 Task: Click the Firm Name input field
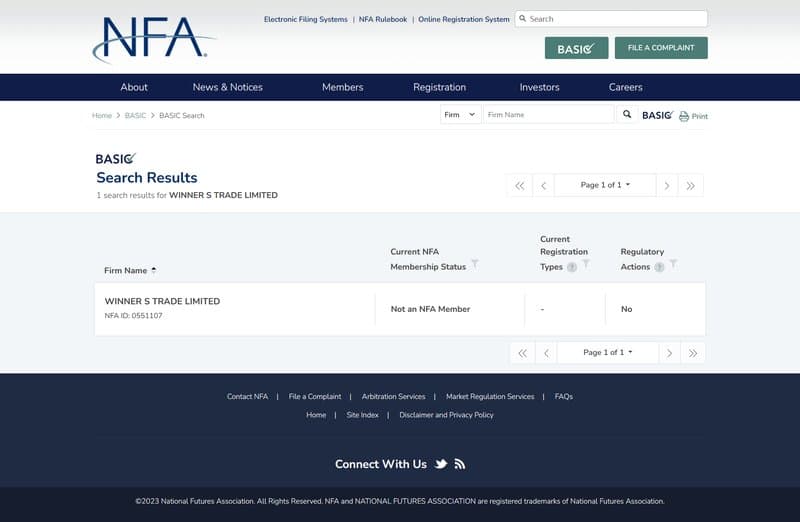548,114
